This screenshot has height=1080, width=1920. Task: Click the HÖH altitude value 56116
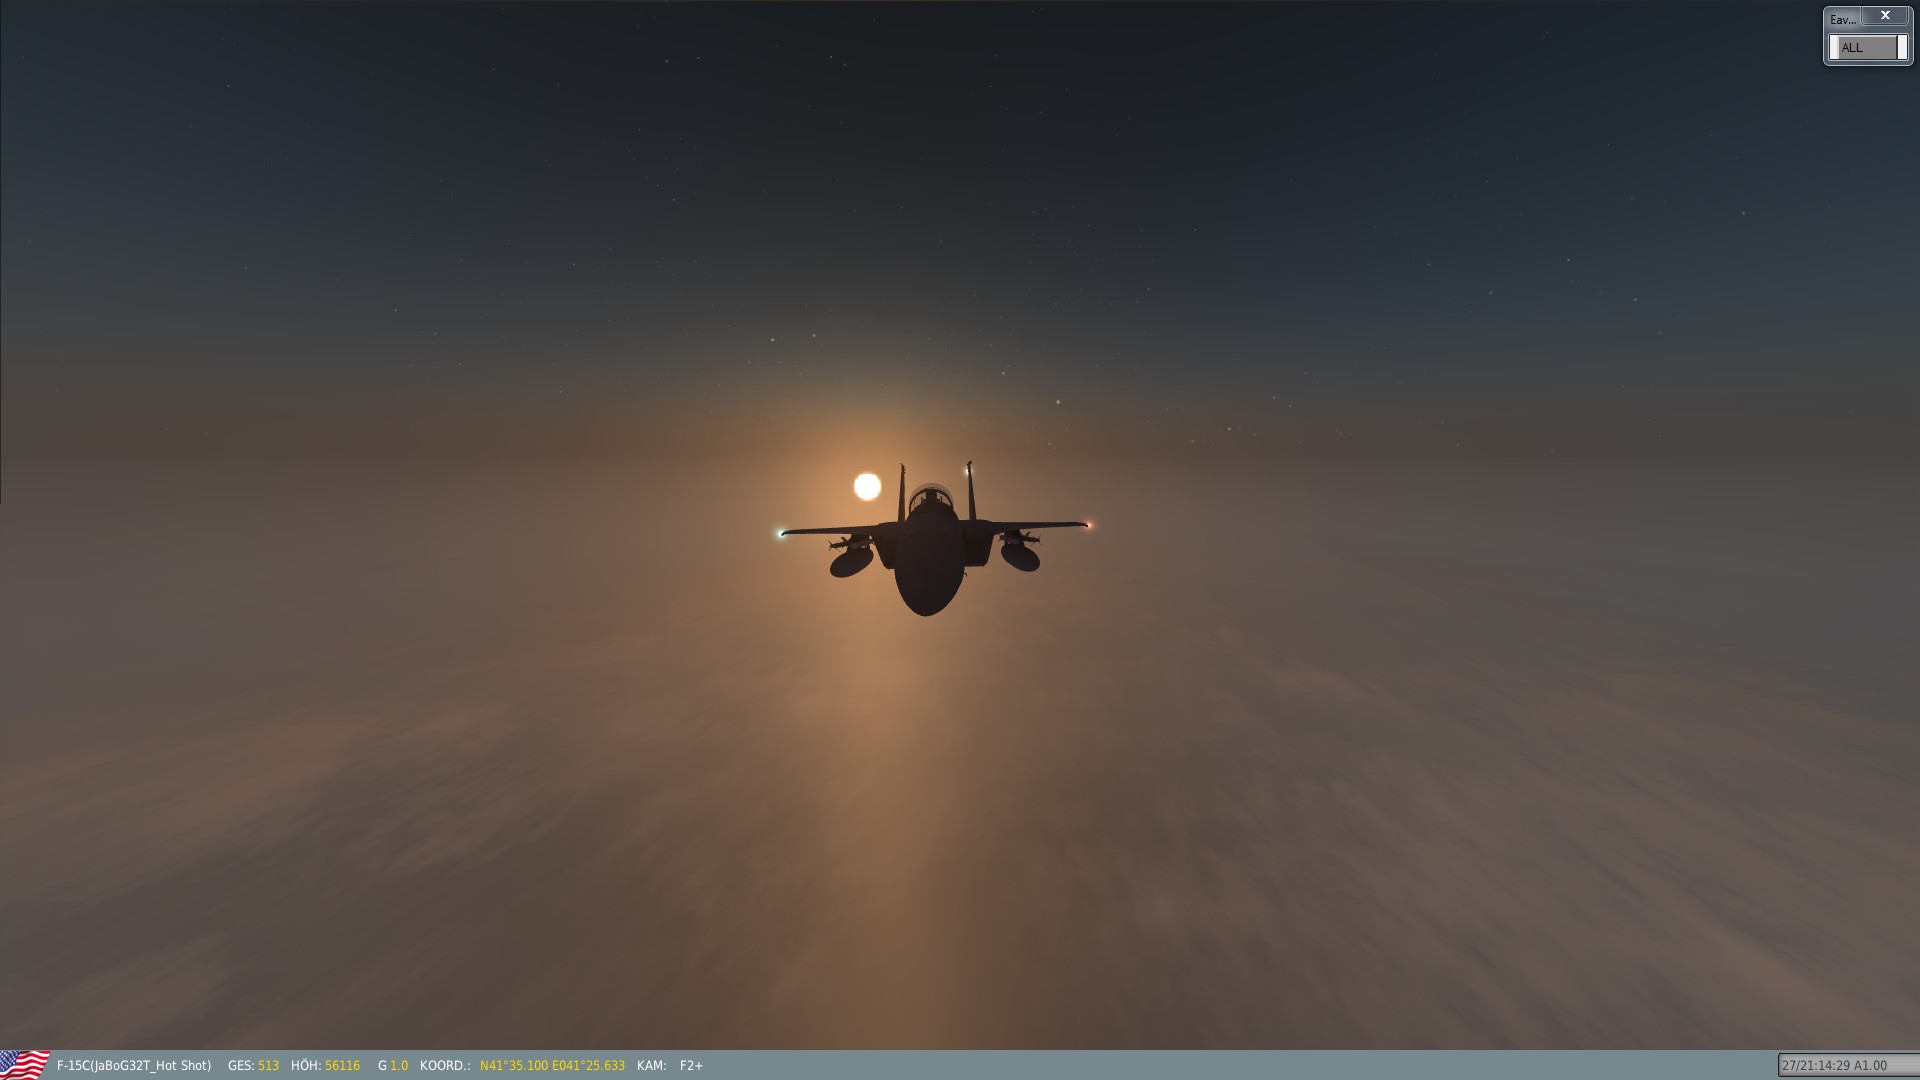tap(342, 1065)
